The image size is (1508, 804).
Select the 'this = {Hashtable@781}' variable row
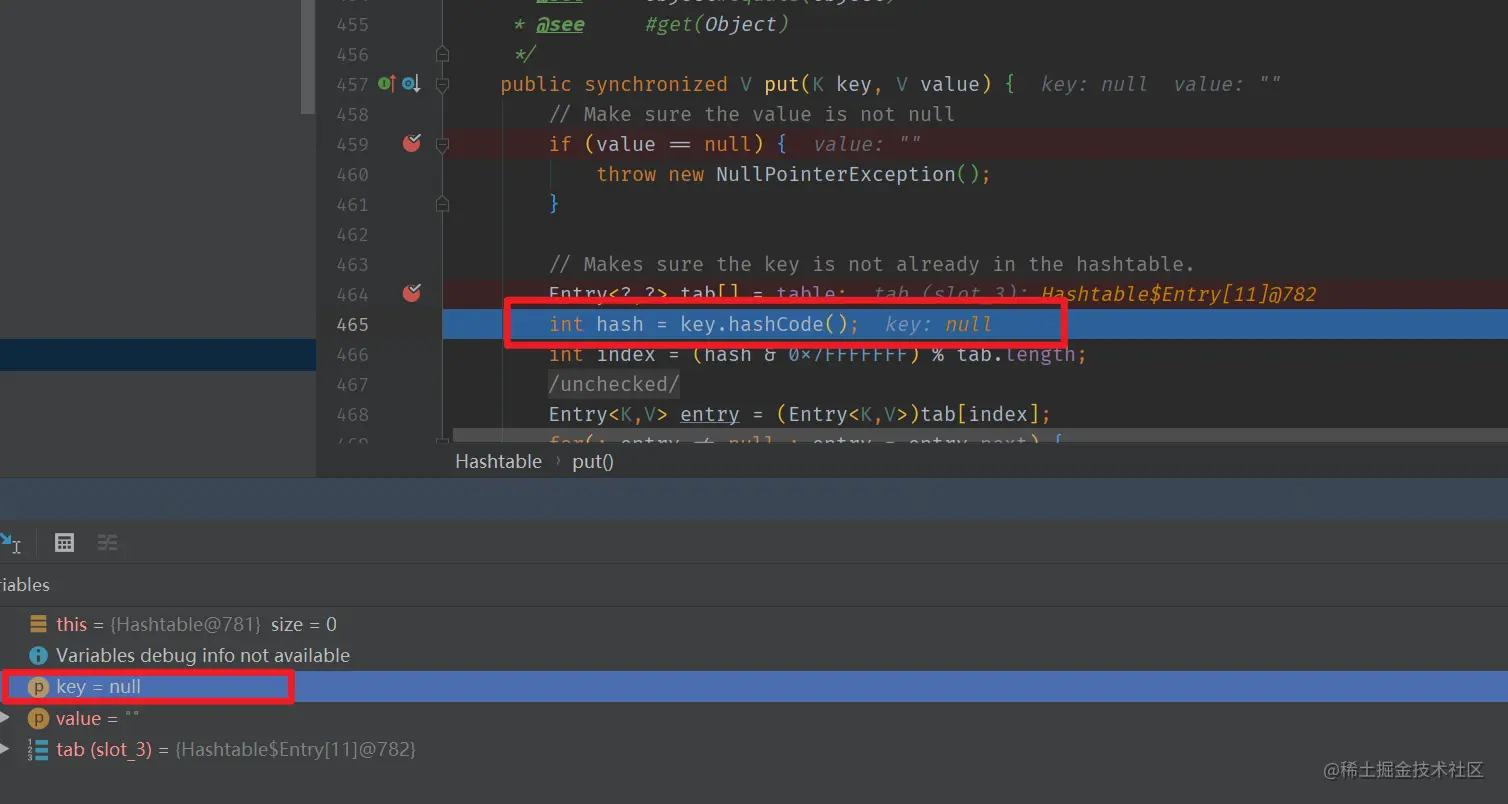point(754,625)
